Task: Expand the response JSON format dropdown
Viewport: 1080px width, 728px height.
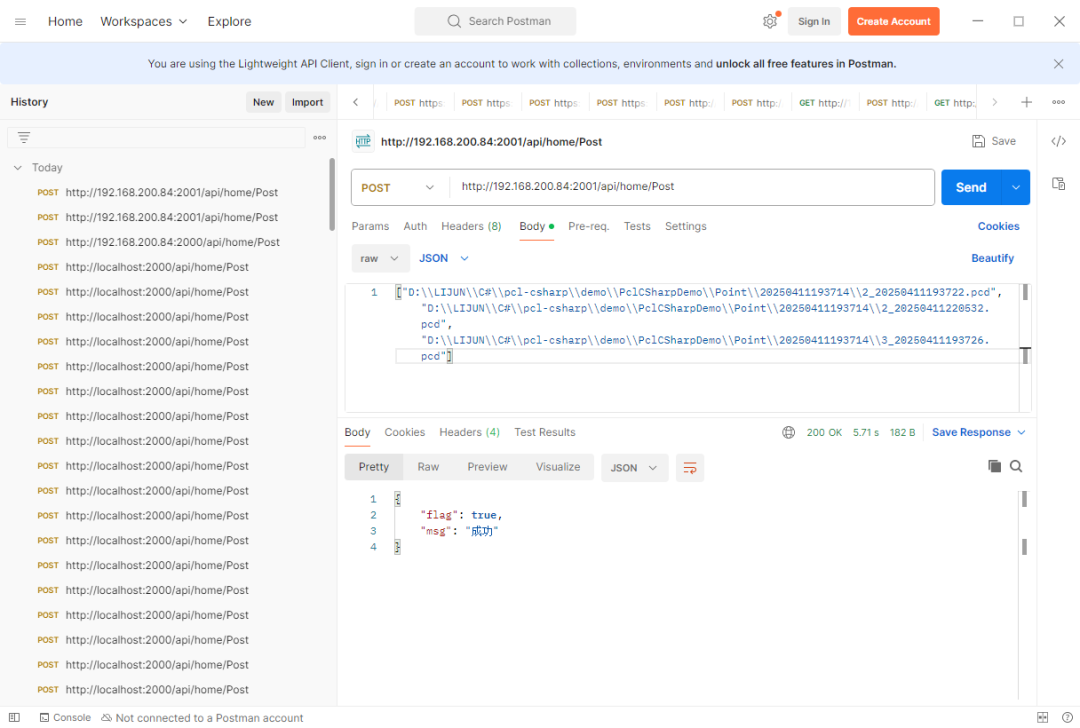Action: [x=634, y=467]
